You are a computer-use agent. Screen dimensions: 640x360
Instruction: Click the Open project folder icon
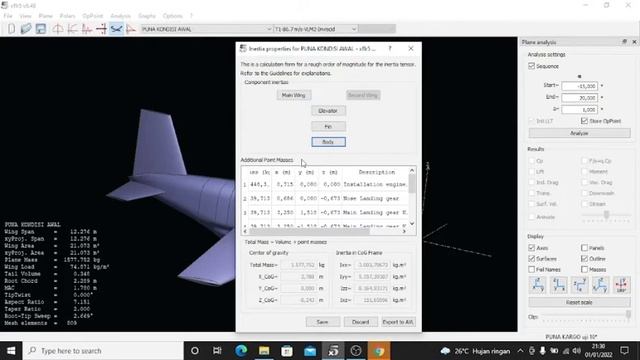(x=26, y=29)
